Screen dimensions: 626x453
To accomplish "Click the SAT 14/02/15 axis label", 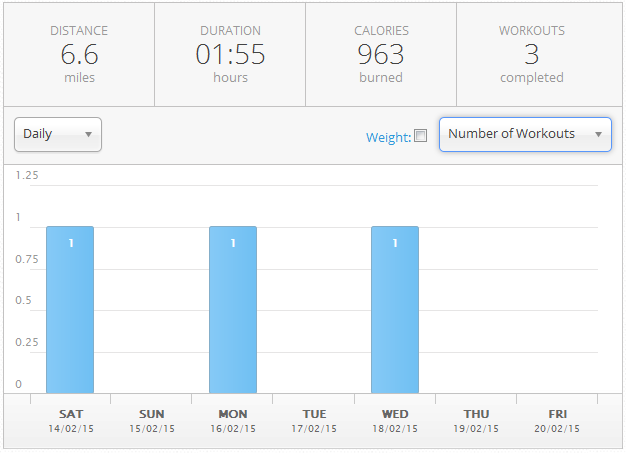I will point(71,420).
